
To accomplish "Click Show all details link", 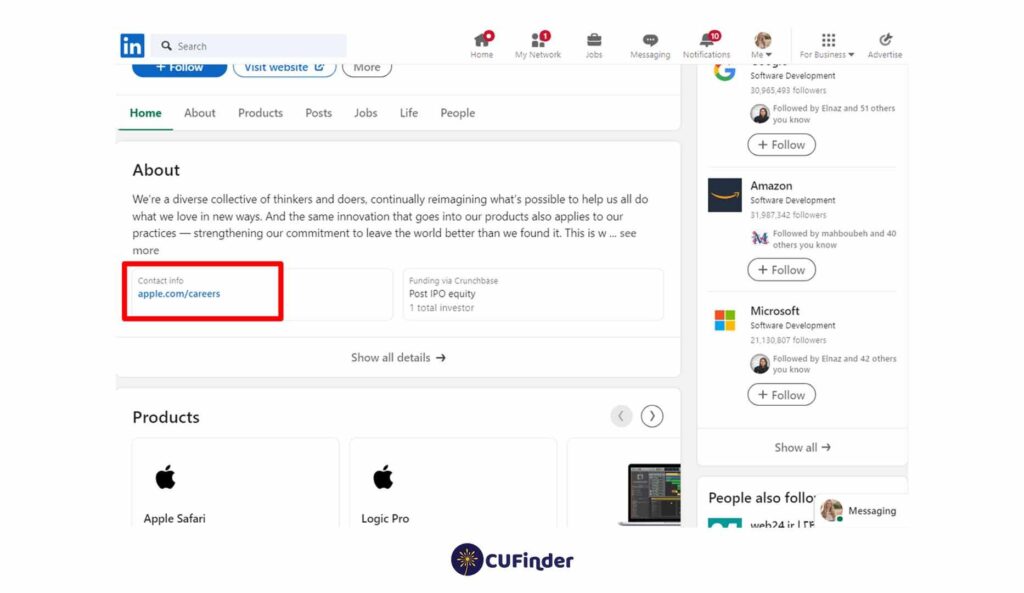I will [x=398, y=358].
